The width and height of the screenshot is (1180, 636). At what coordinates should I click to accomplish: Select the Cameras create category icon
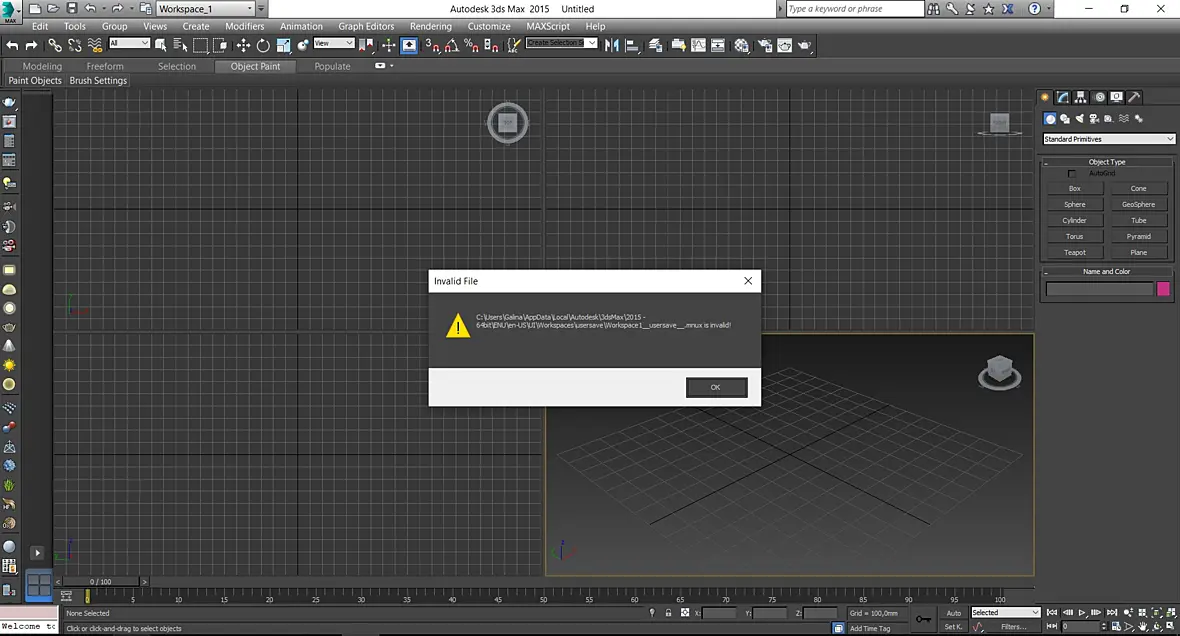1094,119
